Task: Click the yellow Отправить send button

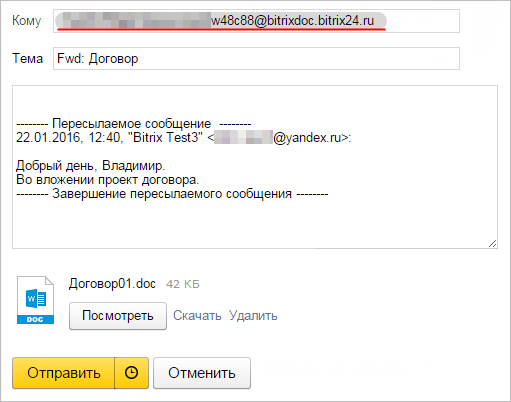Action: pos(64,373)
